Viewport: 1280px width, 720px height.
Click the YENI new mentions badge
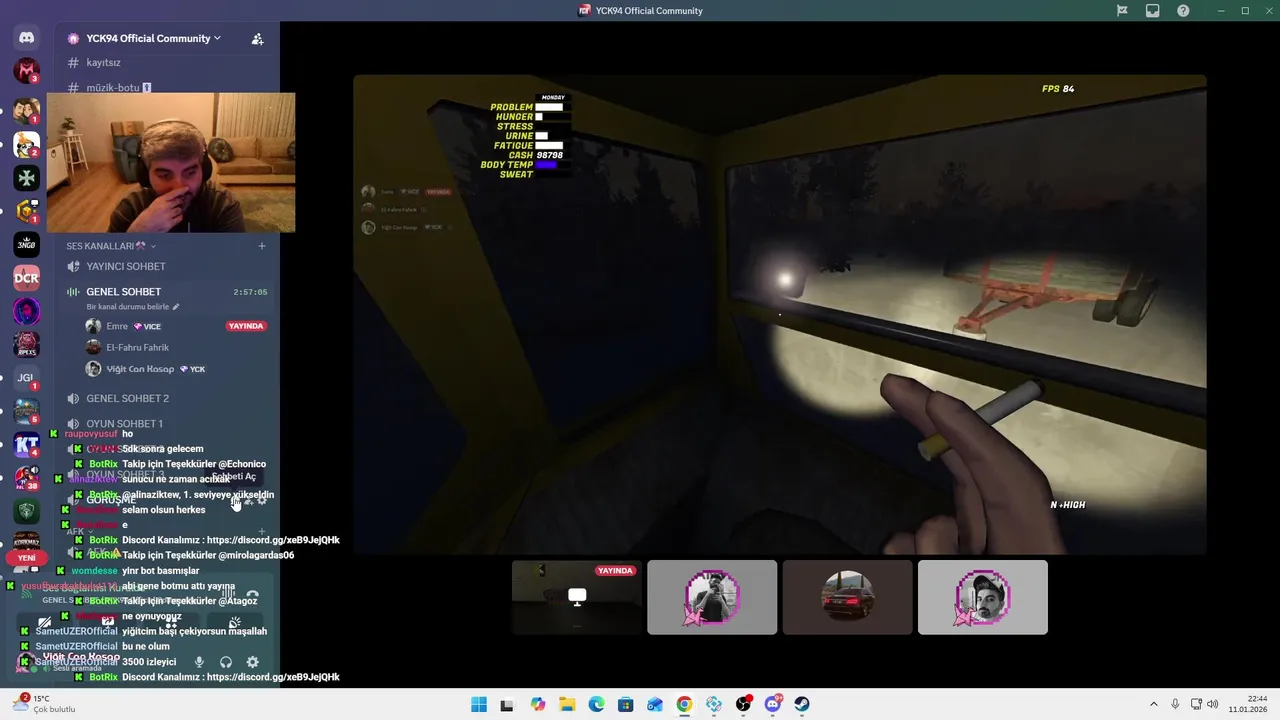click(27, 558)
